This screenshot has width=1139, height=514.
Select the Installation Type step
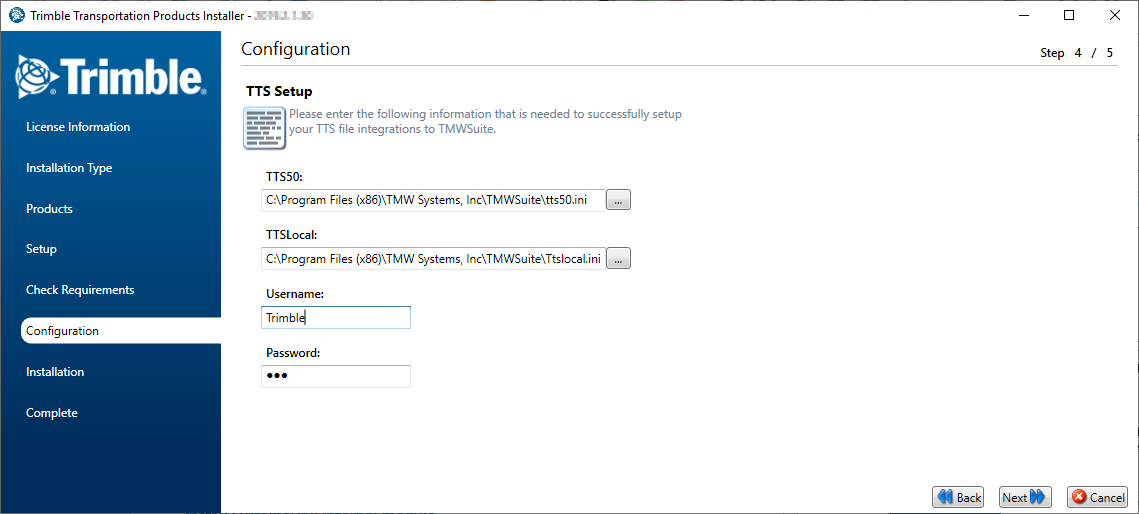[69, 168]
